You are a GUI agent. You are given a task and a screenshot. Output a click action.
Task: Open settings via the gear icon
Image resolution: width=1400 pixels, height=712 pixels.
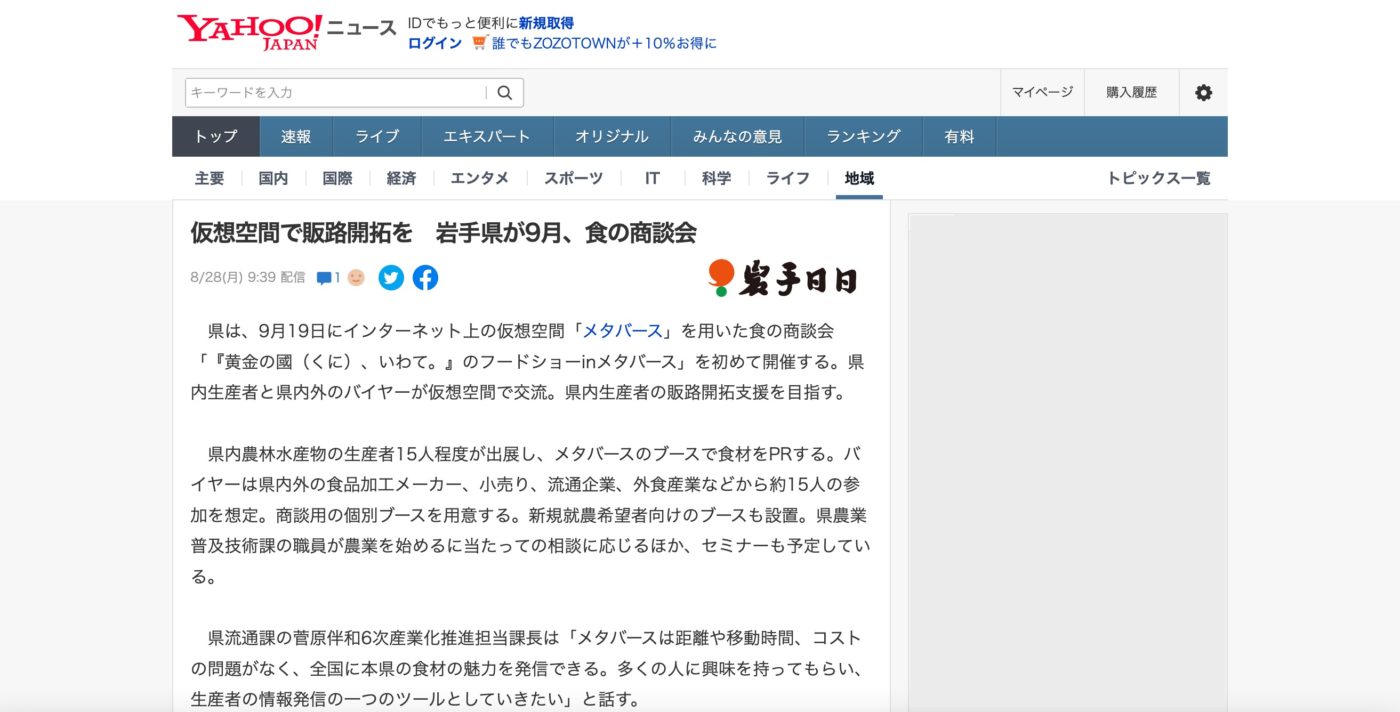1203,92
